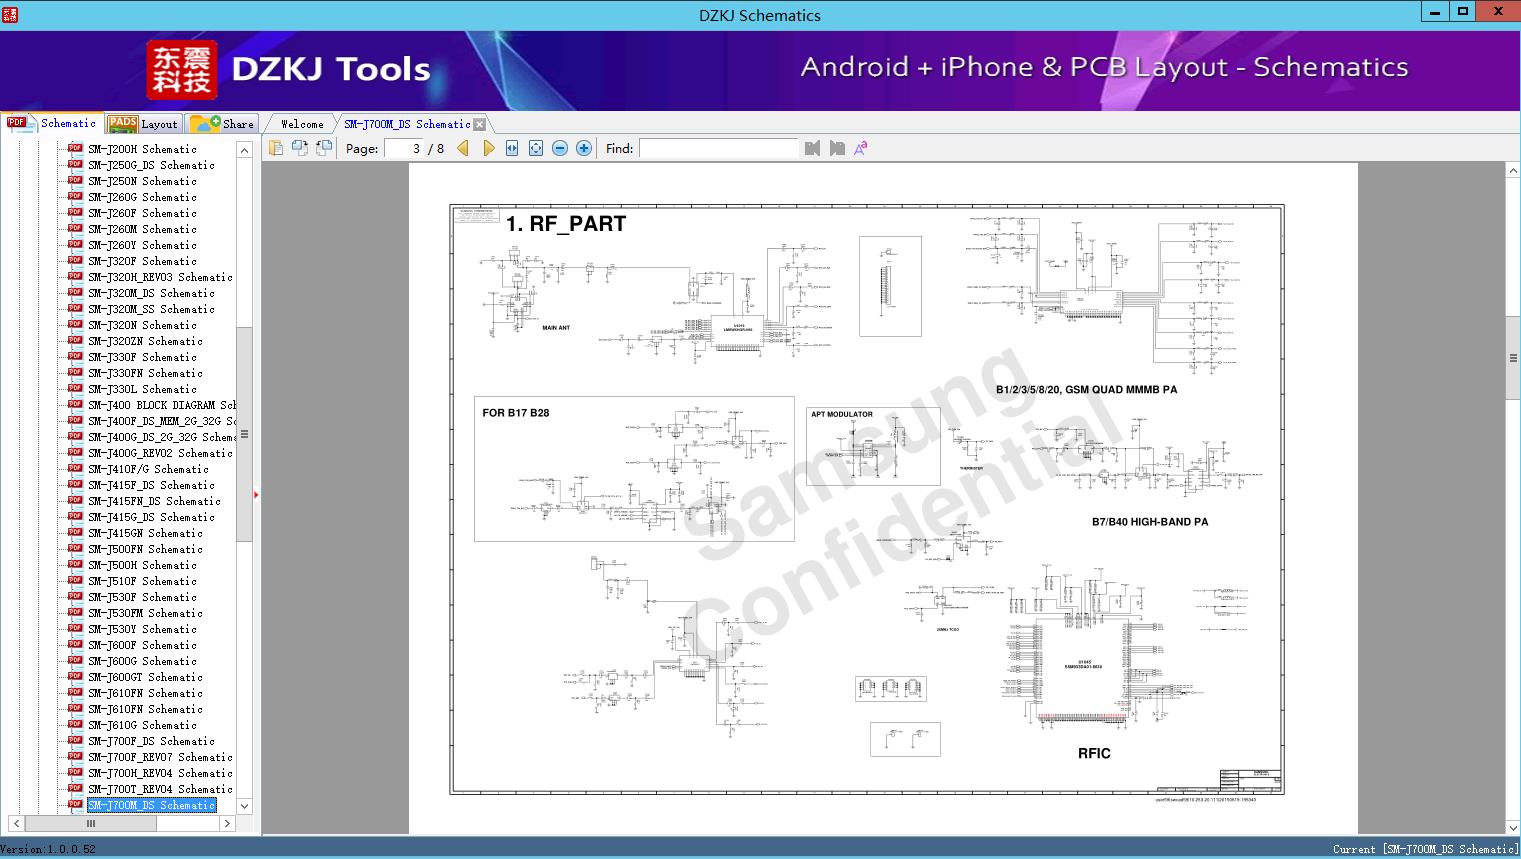Click the find-next arrow icon
The image size is (1521, 859).
[838, 147]
